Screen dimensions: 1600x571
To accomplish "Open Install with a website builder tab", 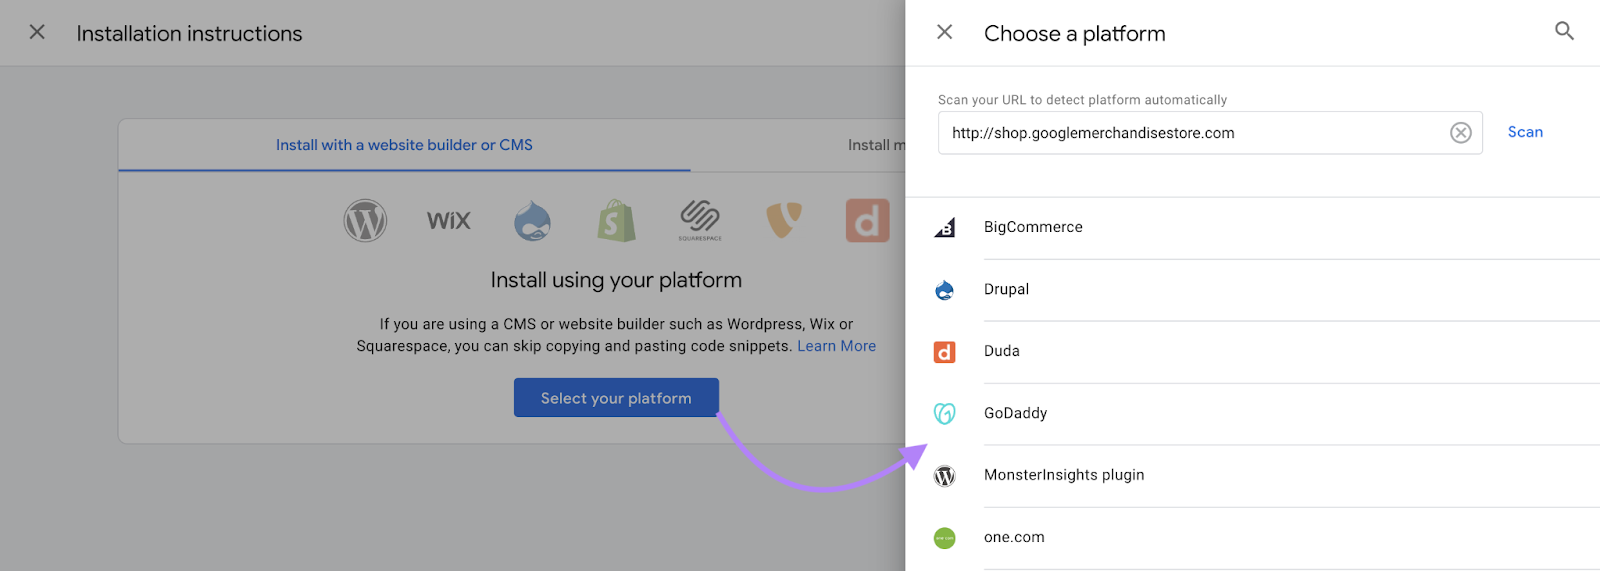I will coord(404,145).
